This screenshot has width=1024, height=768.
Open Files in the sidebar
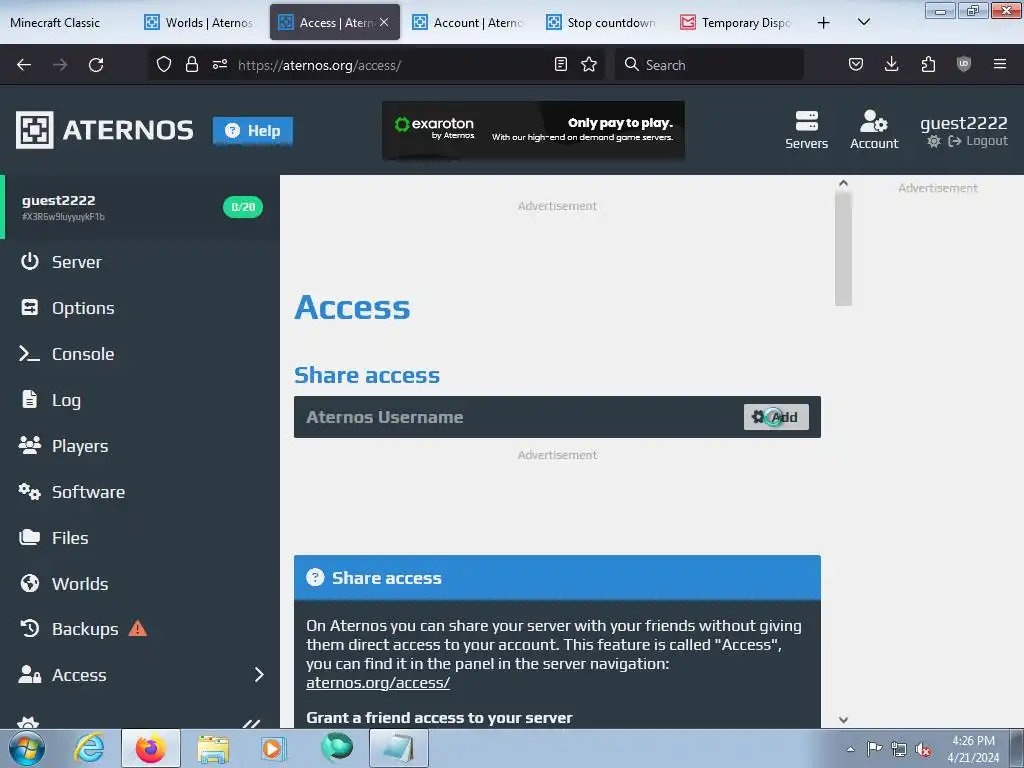point(54,537)
